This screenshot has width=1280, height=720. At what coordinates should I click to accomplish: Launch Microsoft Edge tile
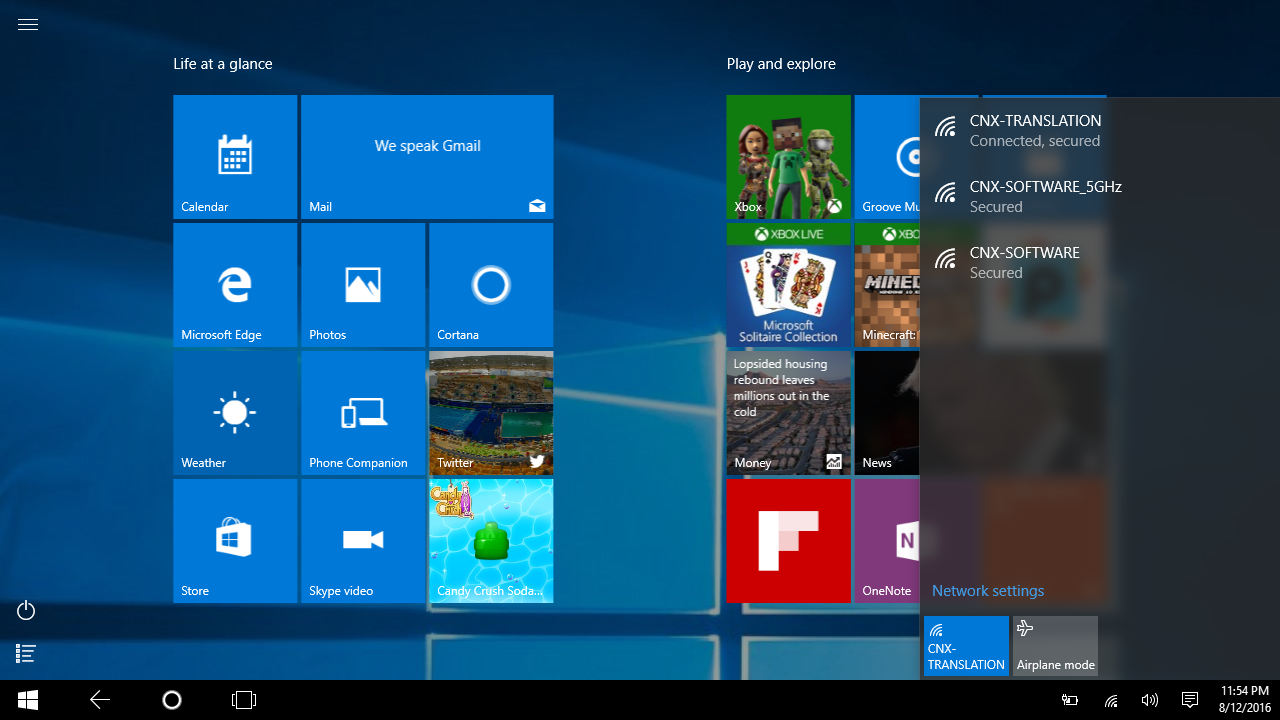235,285
